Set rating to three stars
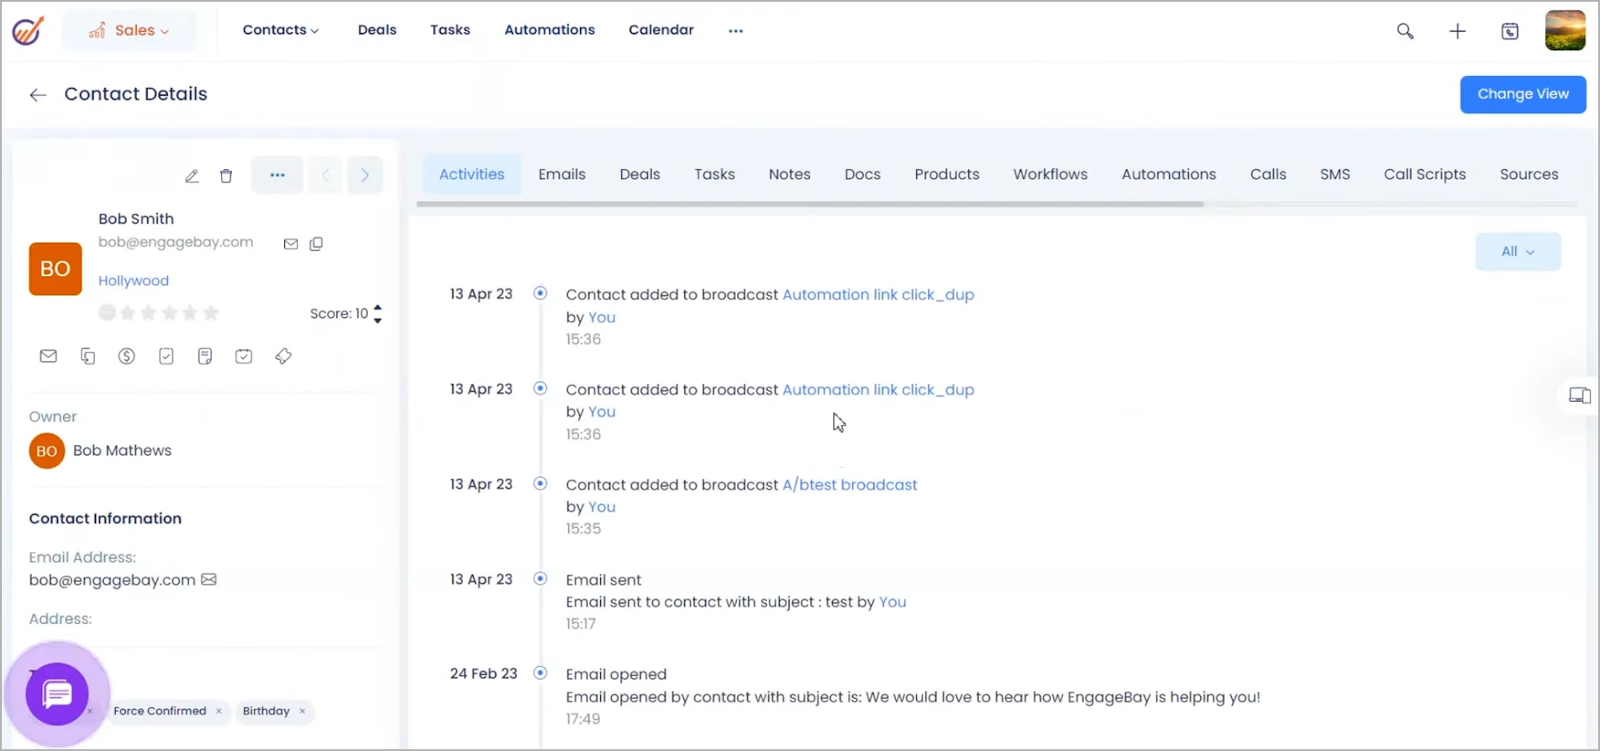 [x=169, y=313]
